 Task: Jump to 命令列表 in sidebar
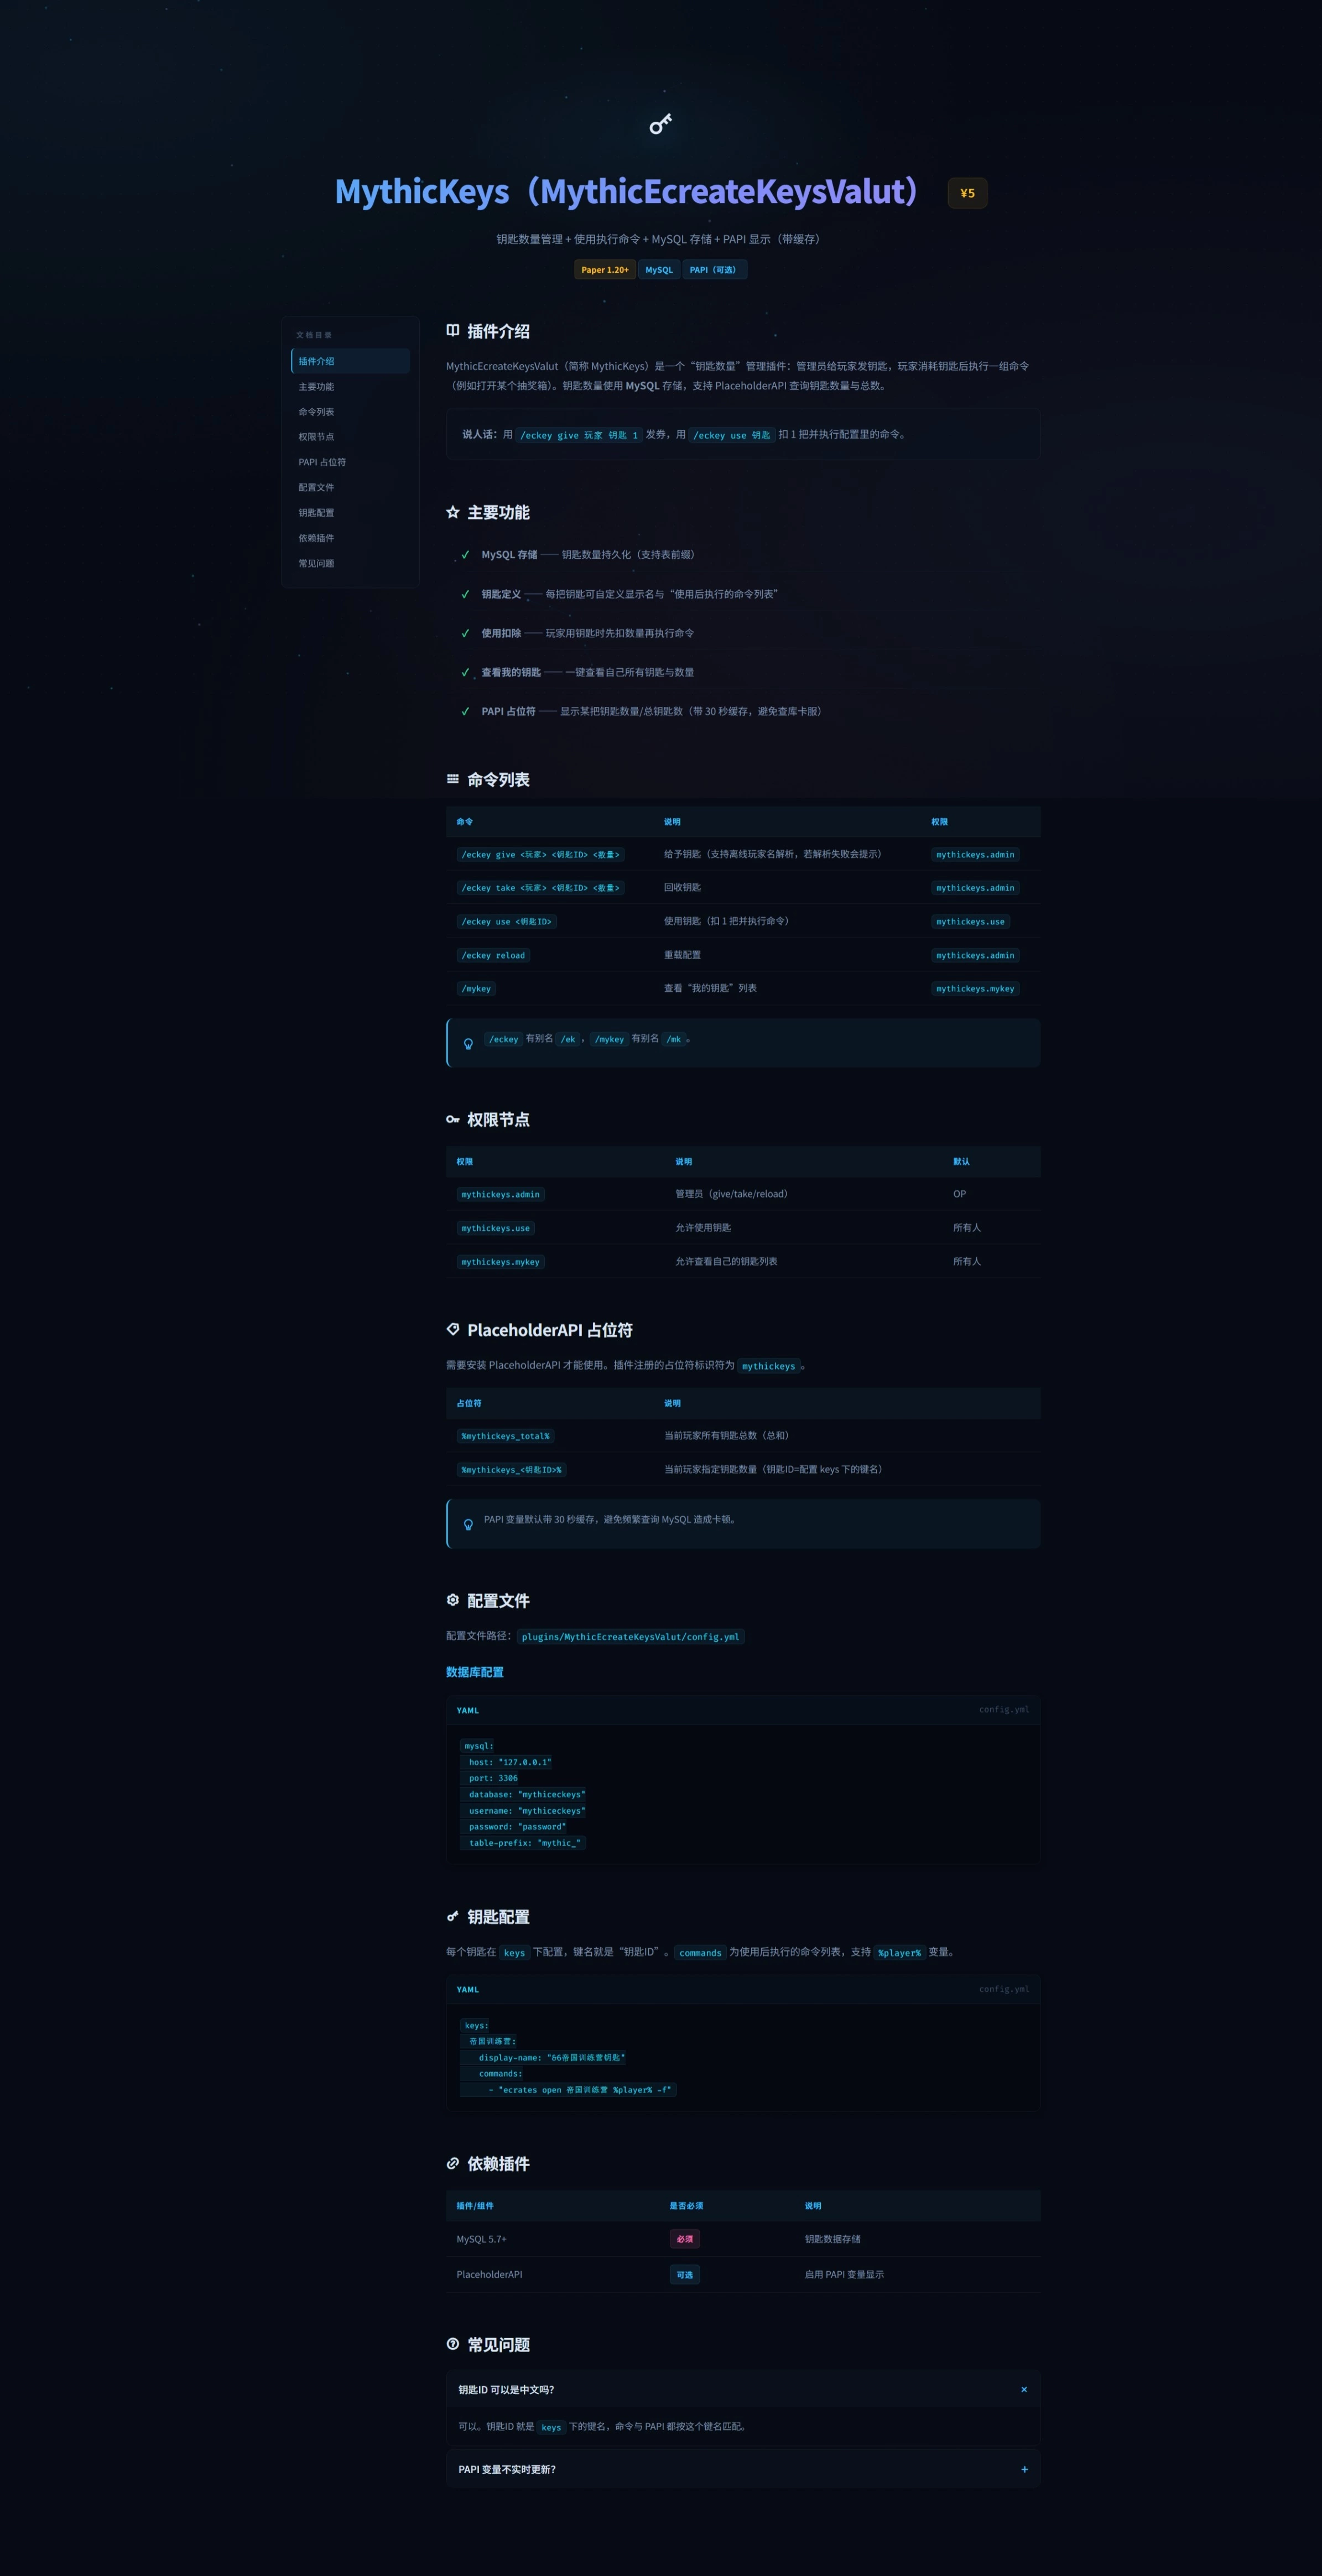(350, 412)
